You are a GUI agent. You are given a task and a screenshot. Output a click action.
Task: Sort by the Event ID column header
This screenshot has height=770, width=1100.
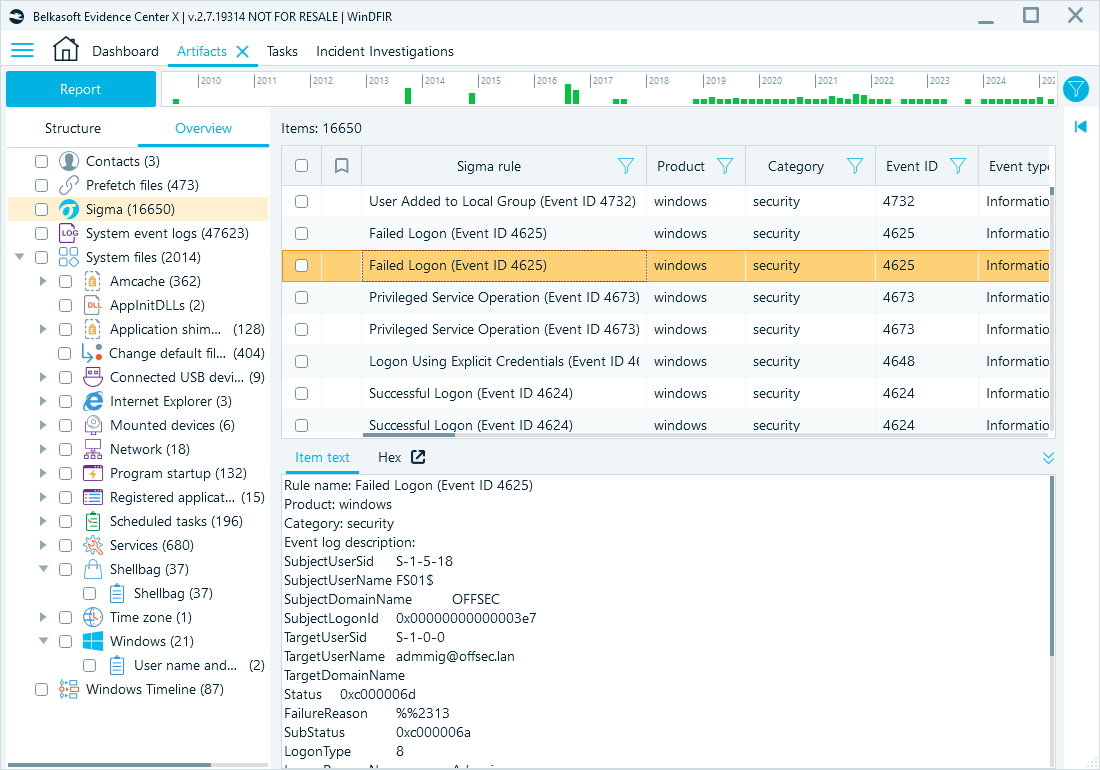pyautogui.click(x=911, y=166)
